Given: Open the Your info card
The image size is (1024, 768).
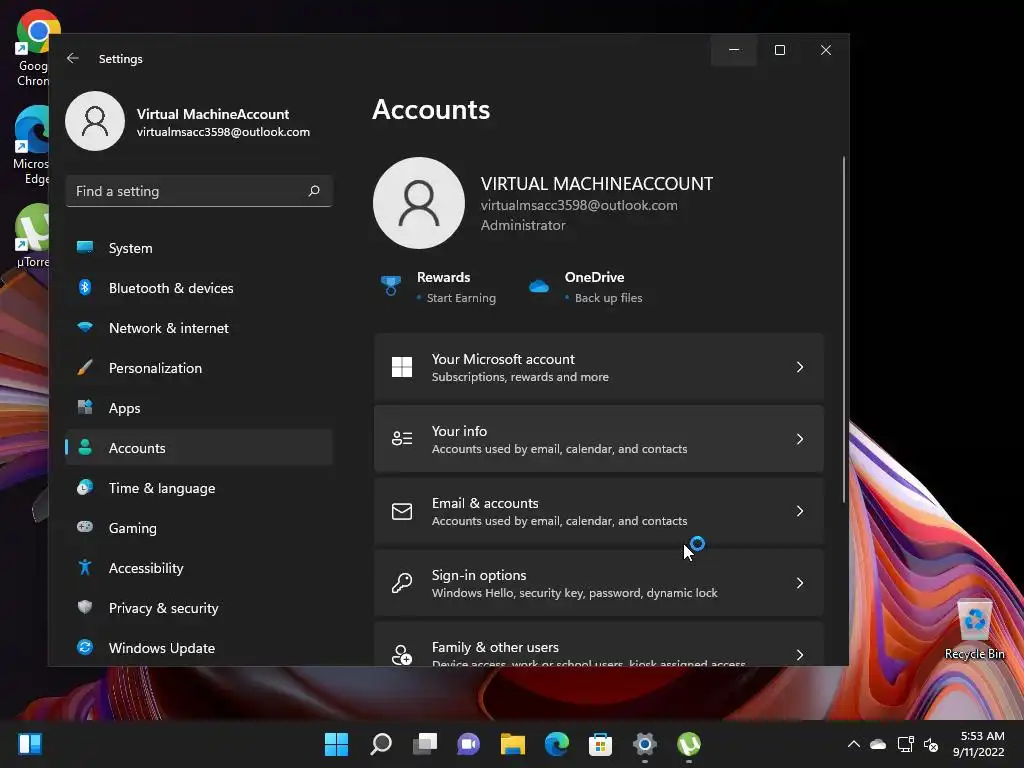Looking at the screenshot, I should [x=599, y=439].
